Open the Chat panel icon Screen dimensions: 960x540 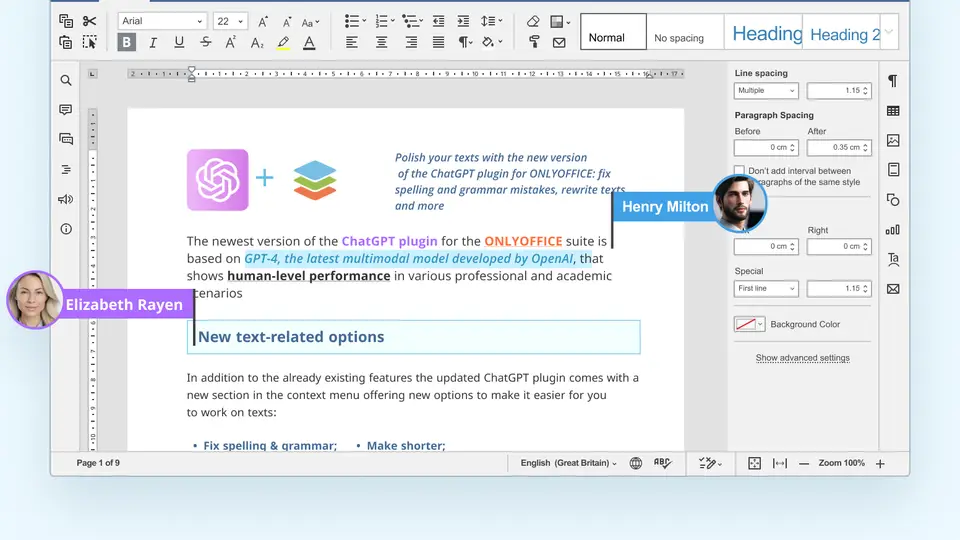[x=66, y=139]
